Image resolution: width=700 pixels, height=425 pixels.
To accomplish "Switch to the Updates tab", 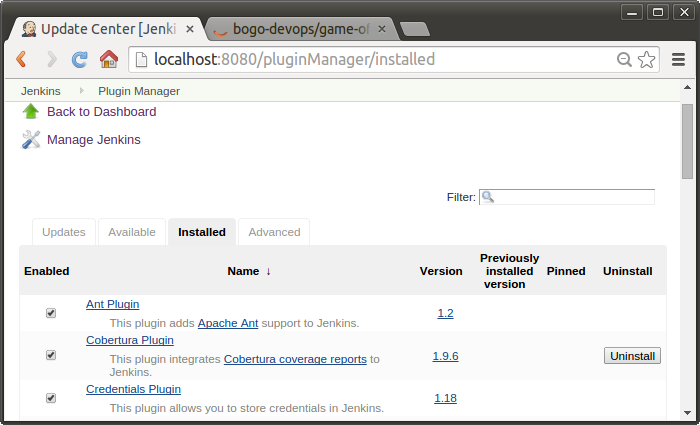I will coord(64,232).
